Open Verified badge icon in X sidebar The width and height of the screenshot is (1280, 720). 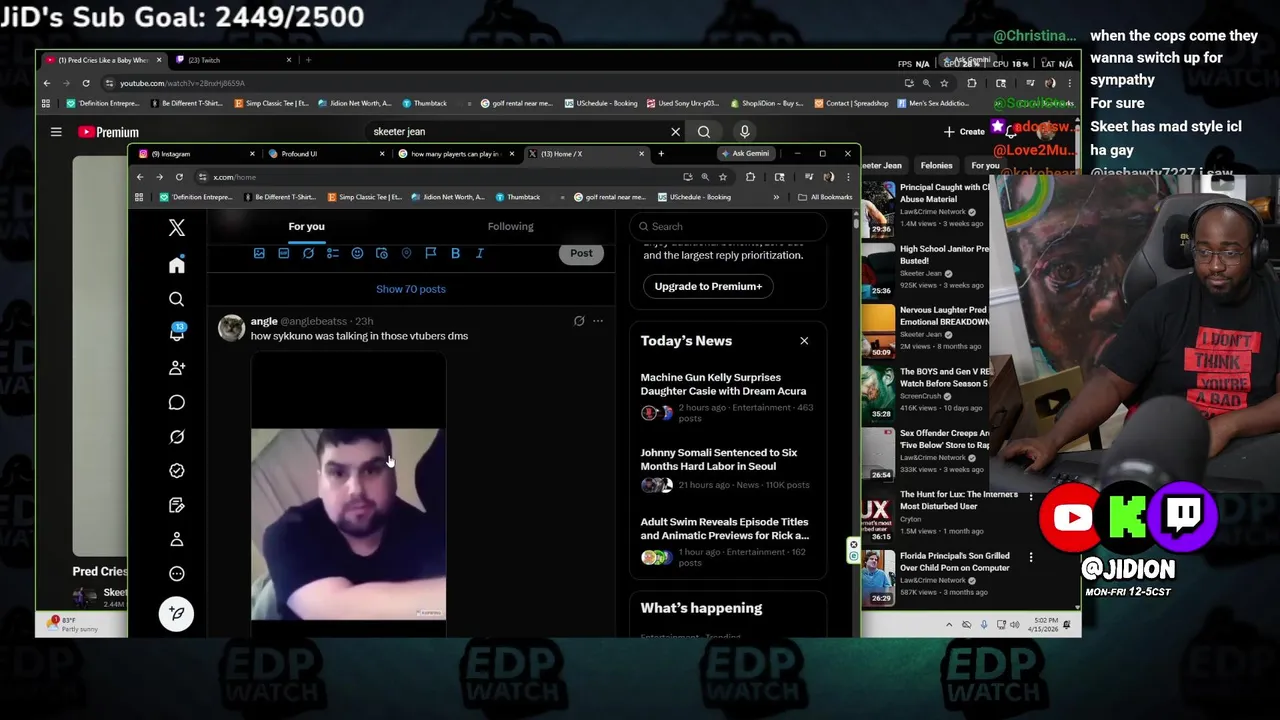click(x=177, y=471)
